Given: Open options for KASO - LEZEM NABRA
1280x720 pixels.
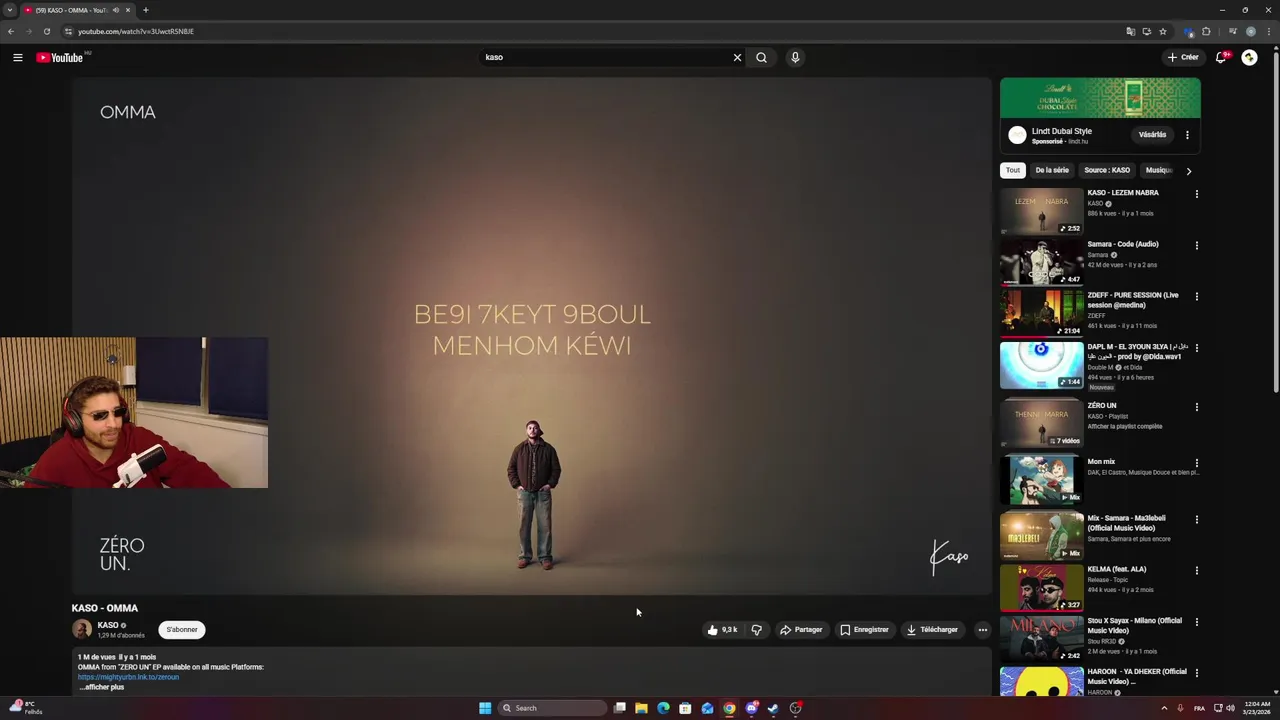Looking at the screenshot, I should tap(1196, 194).
